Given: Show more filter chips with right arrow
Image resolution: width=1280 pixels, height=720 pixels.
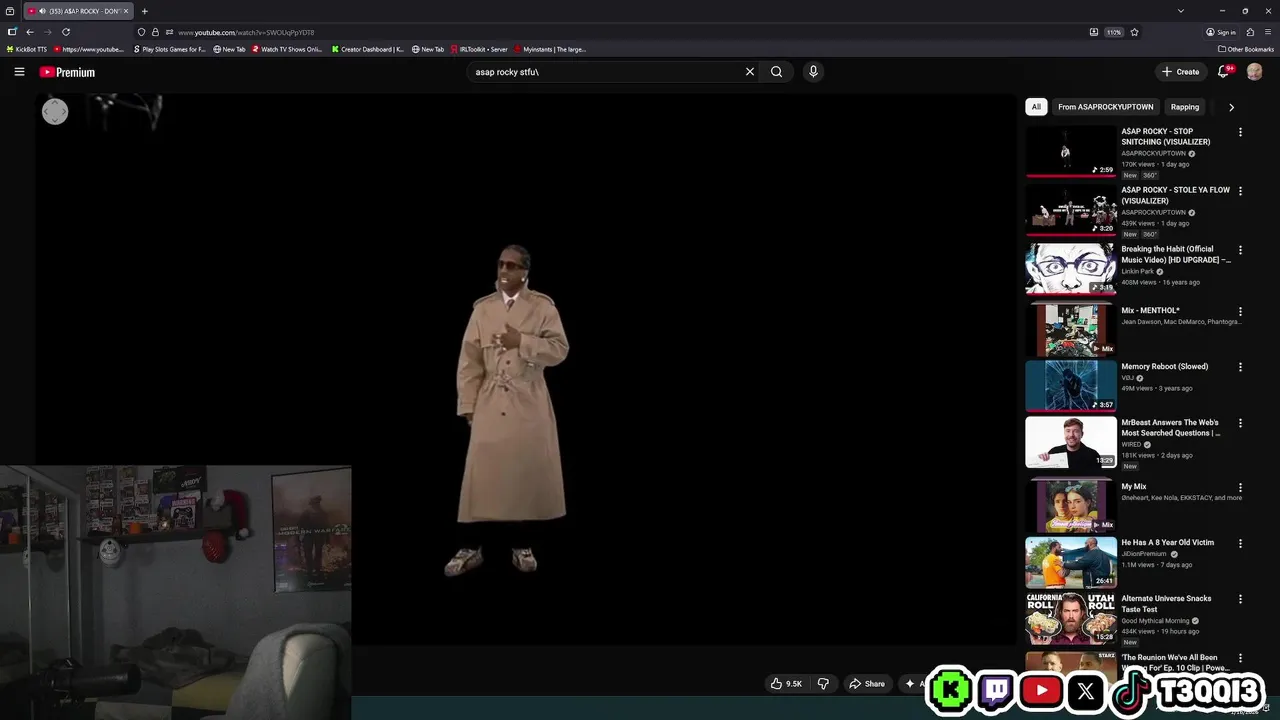Looking at the screenshot, I should click(1231, 107).
